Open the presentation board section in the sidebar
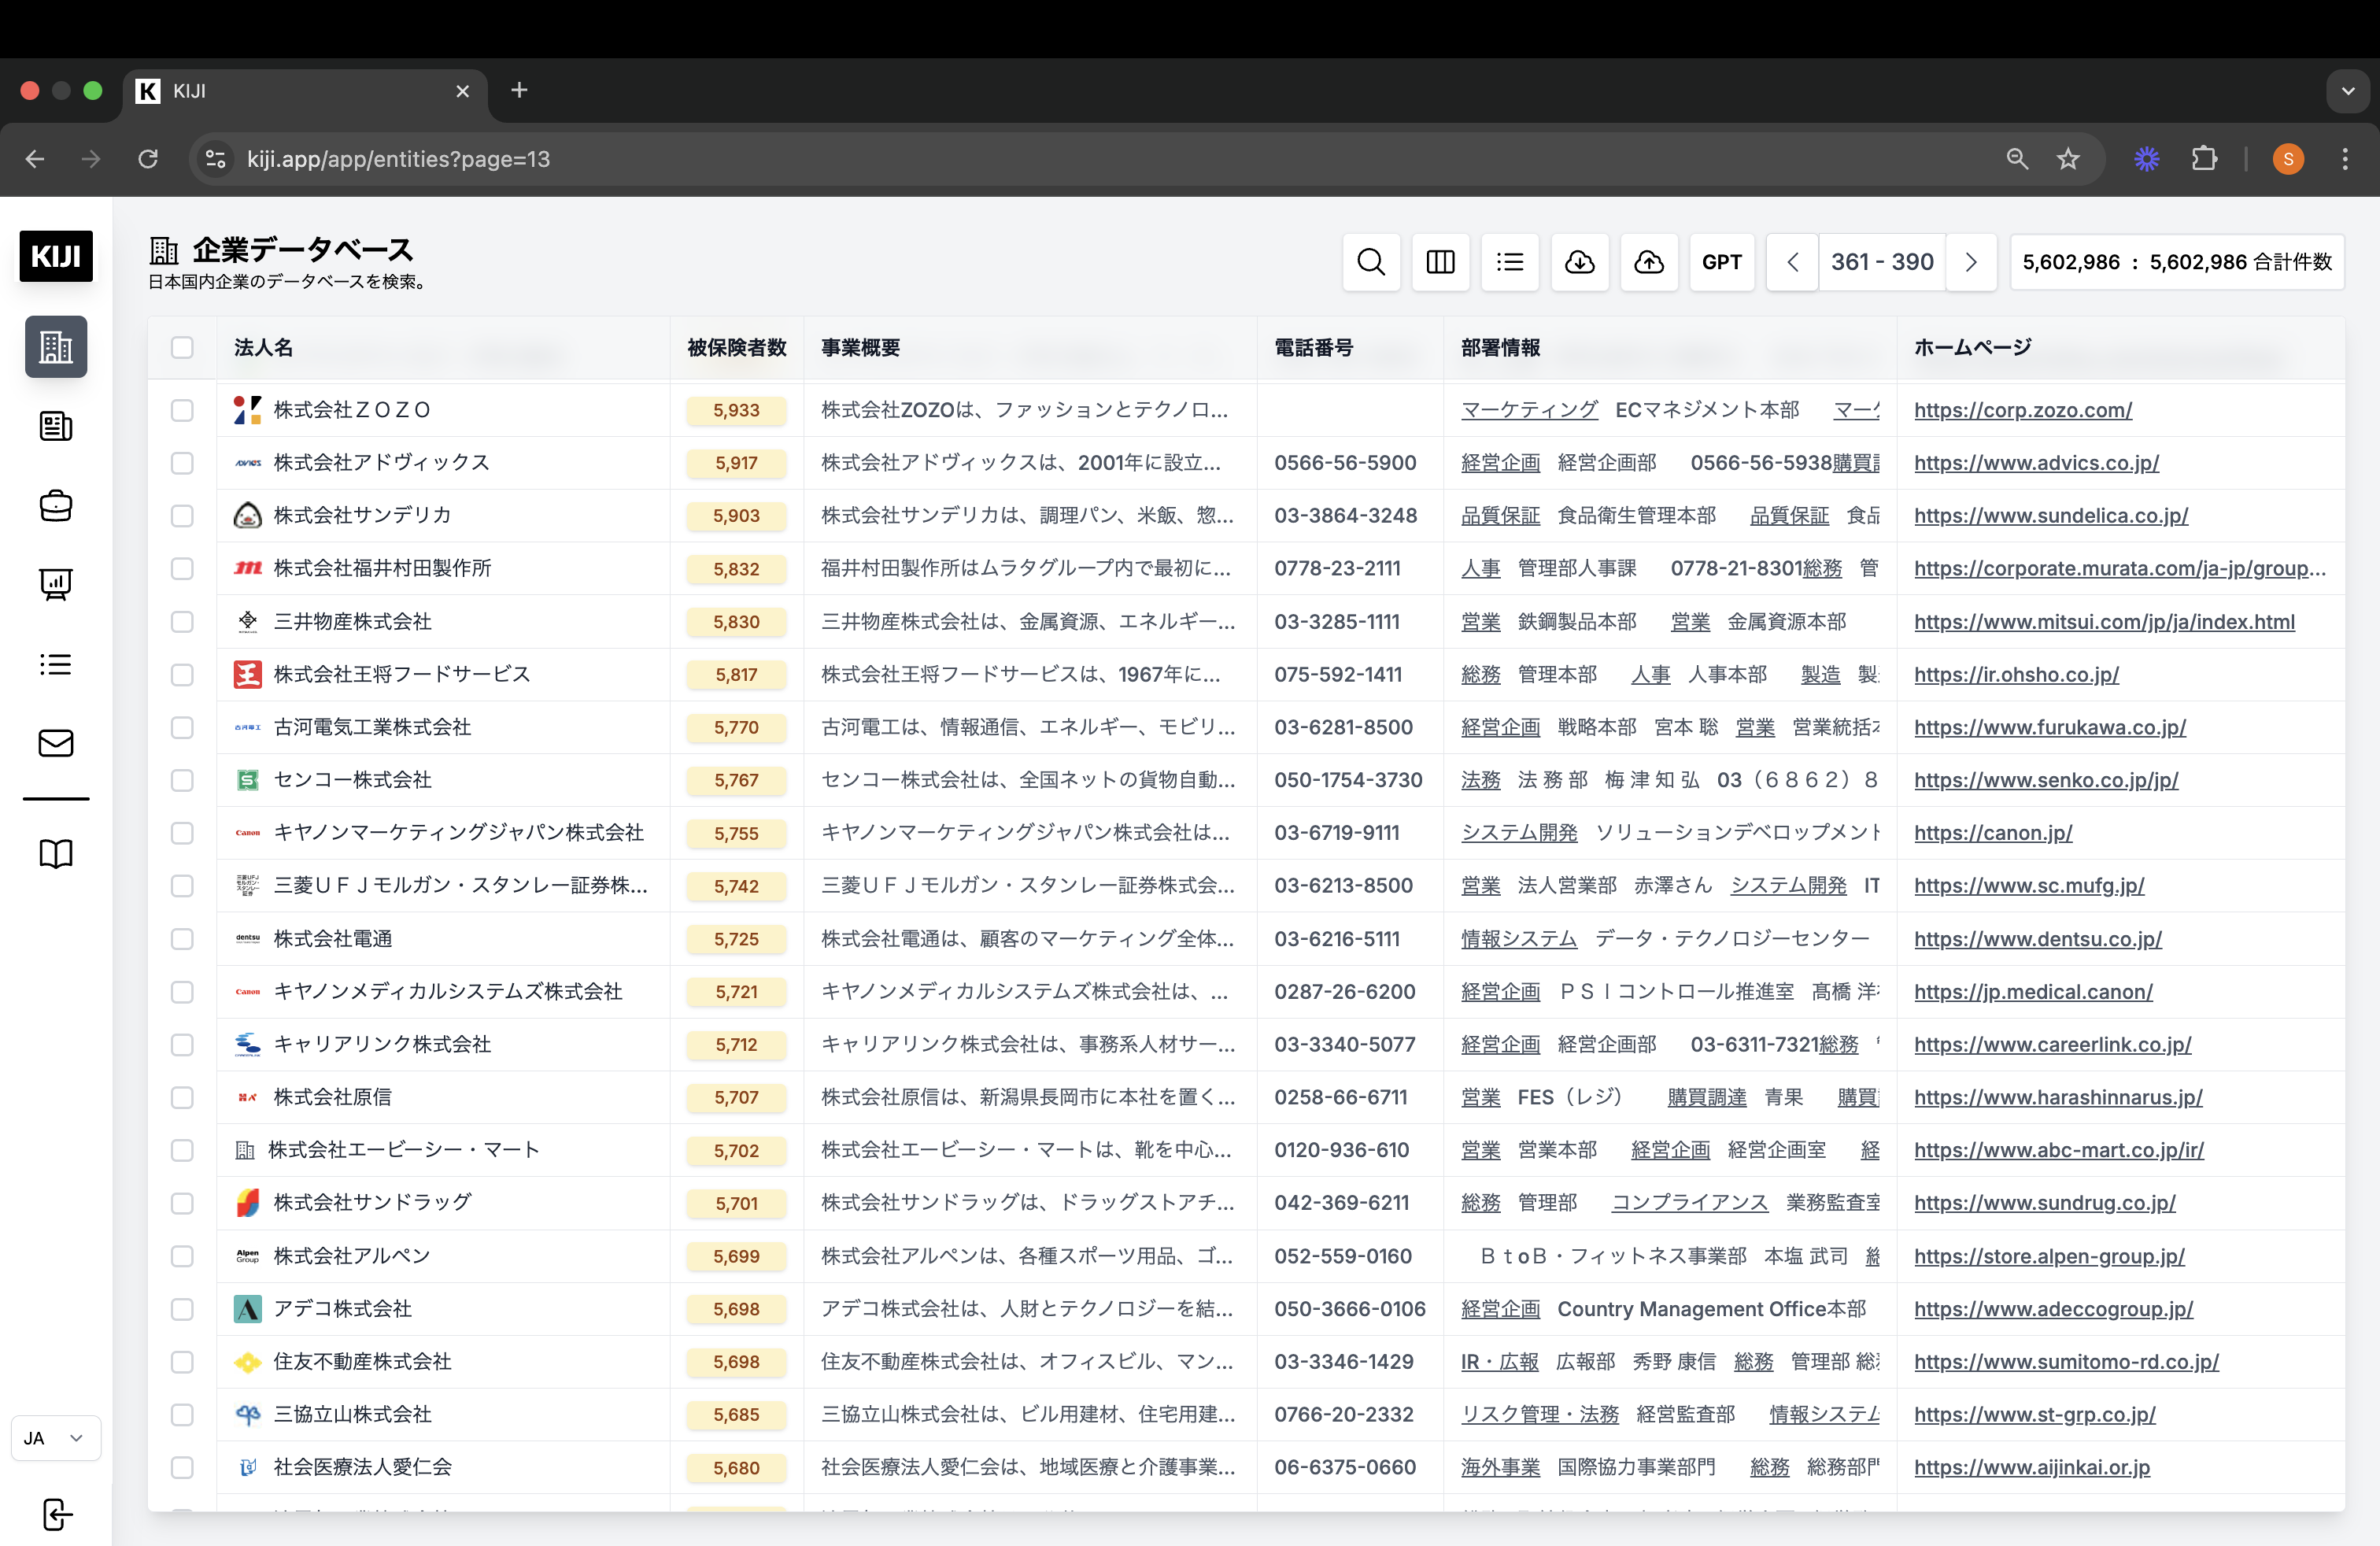The width and height of the screenshot is (2380, 1546). pyautogui.click(x=55, y=584)
